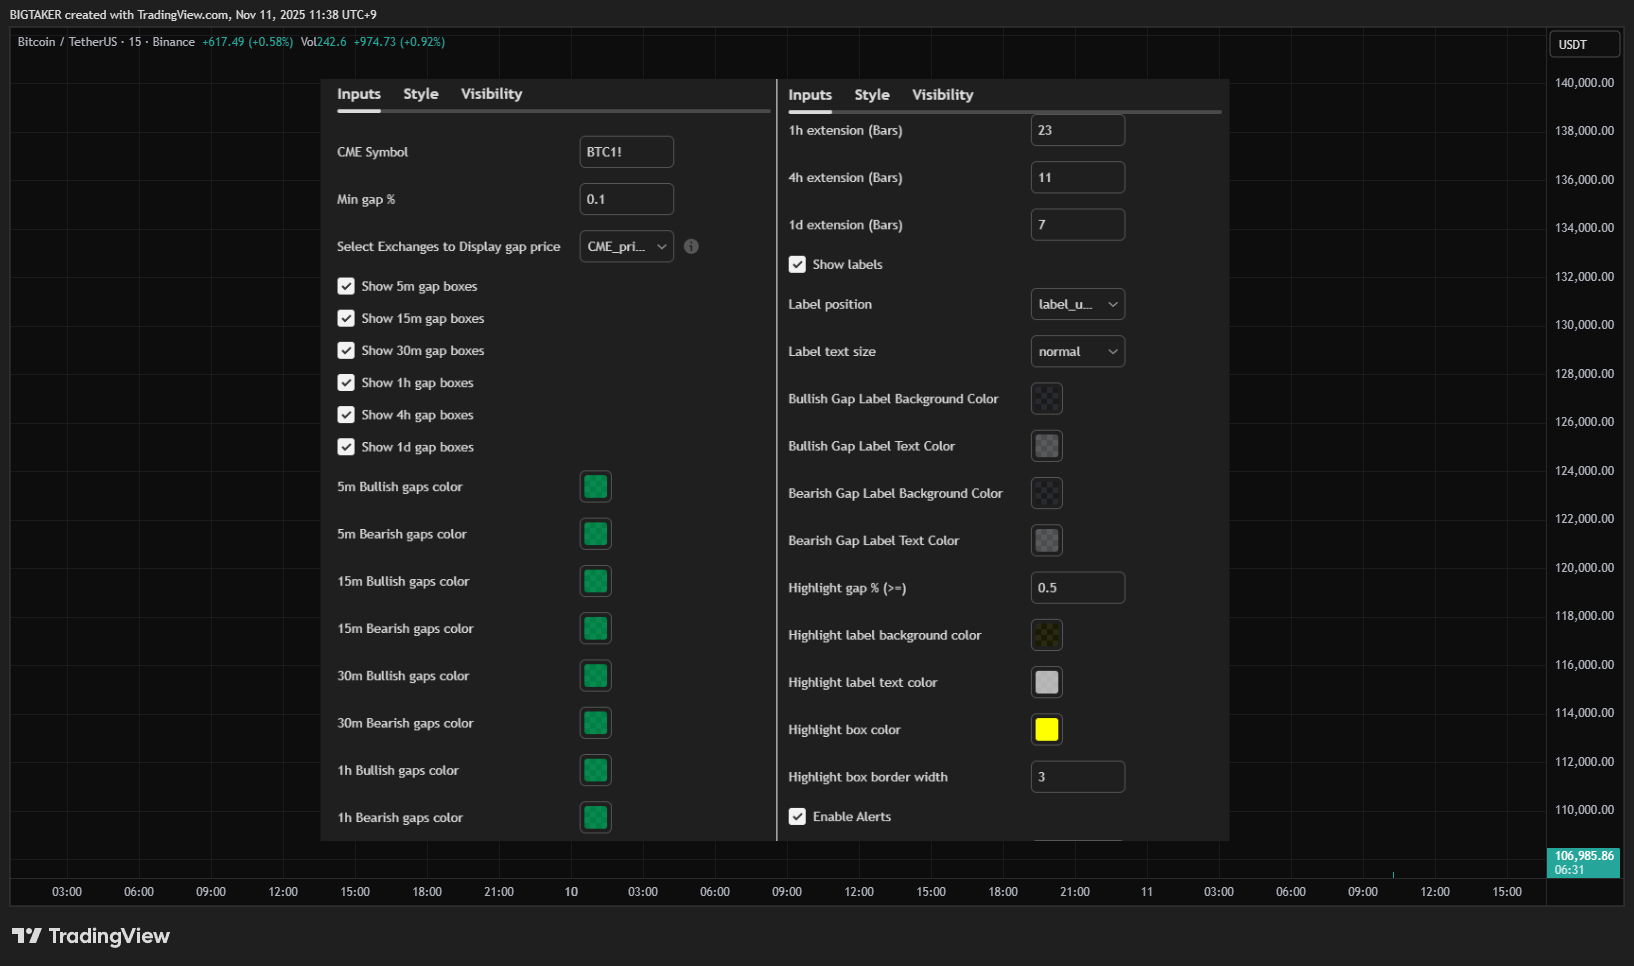Open the Label text size dropdown
The height and width of the screenshot is (966, 1634).
coord(1078,352)
